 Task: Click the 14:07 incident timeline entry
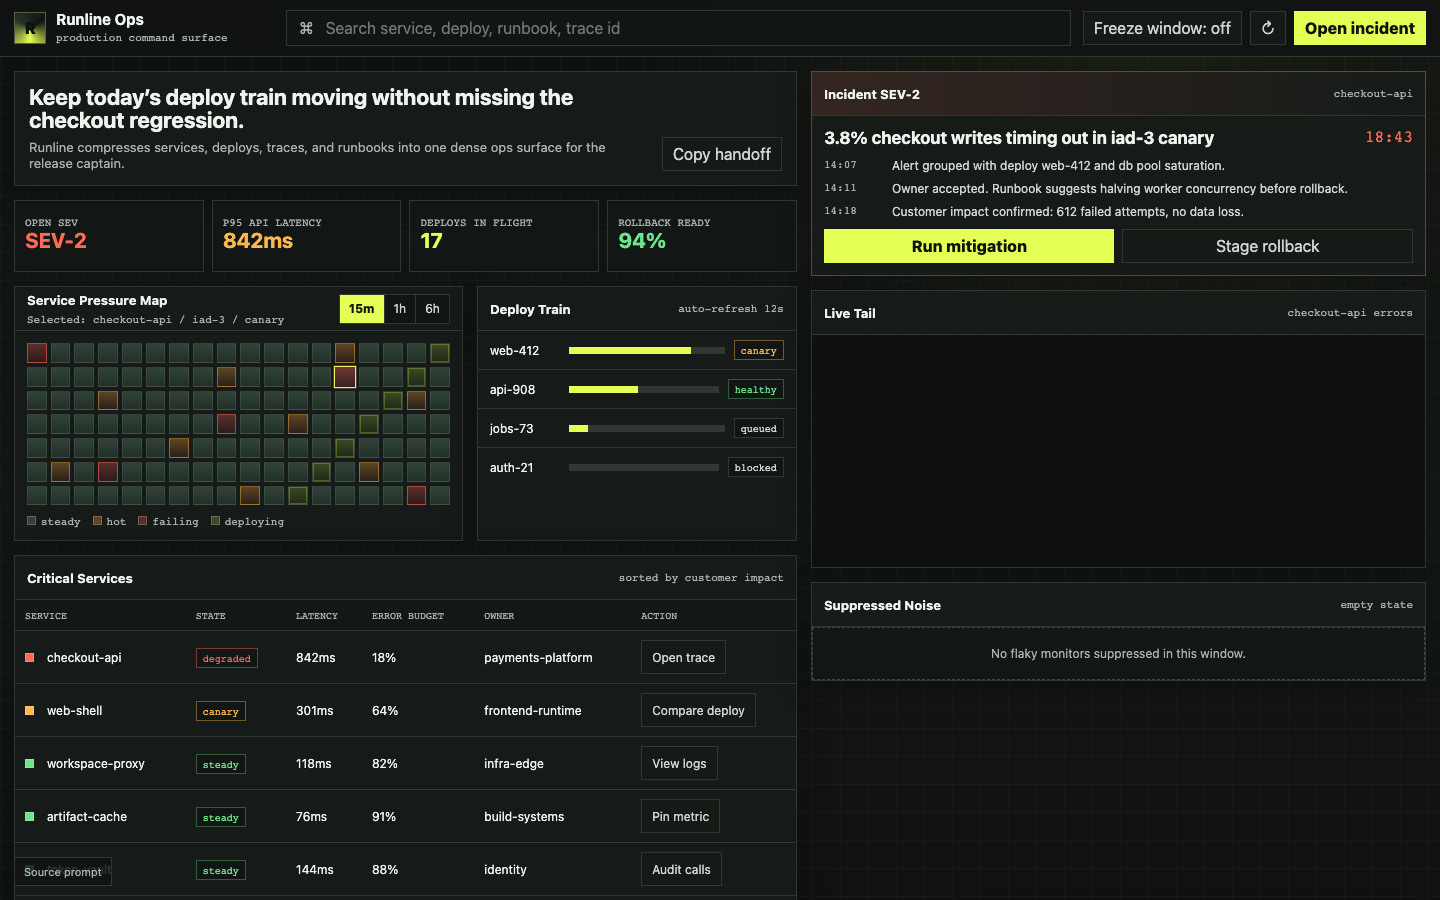(x=1118, y=166)
